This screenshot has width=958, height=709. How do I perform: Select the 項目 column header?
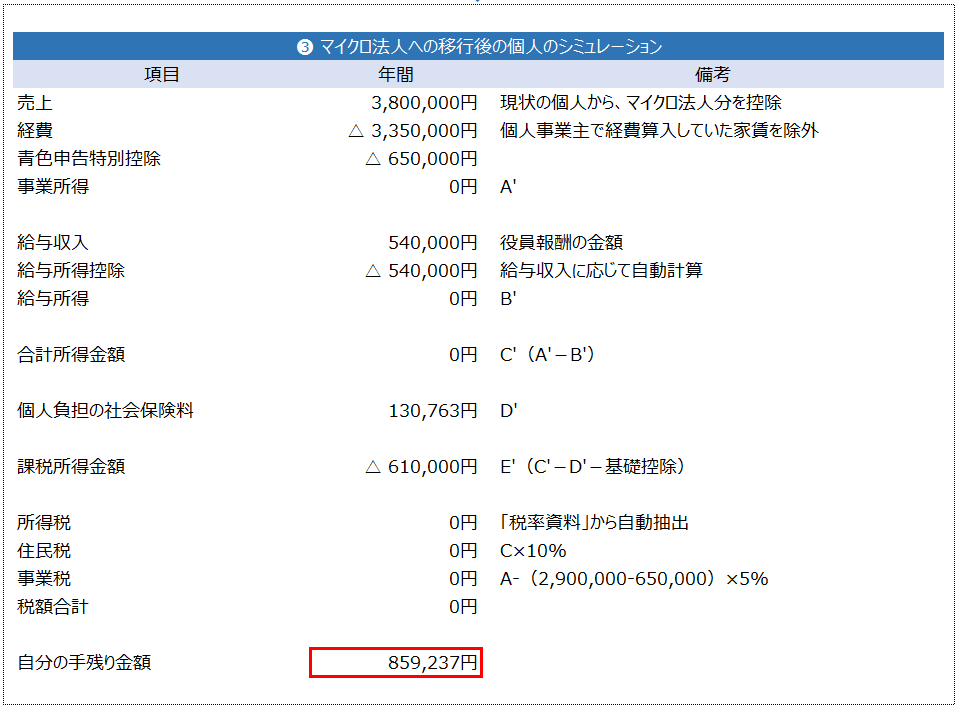click(x=161, y=75)
